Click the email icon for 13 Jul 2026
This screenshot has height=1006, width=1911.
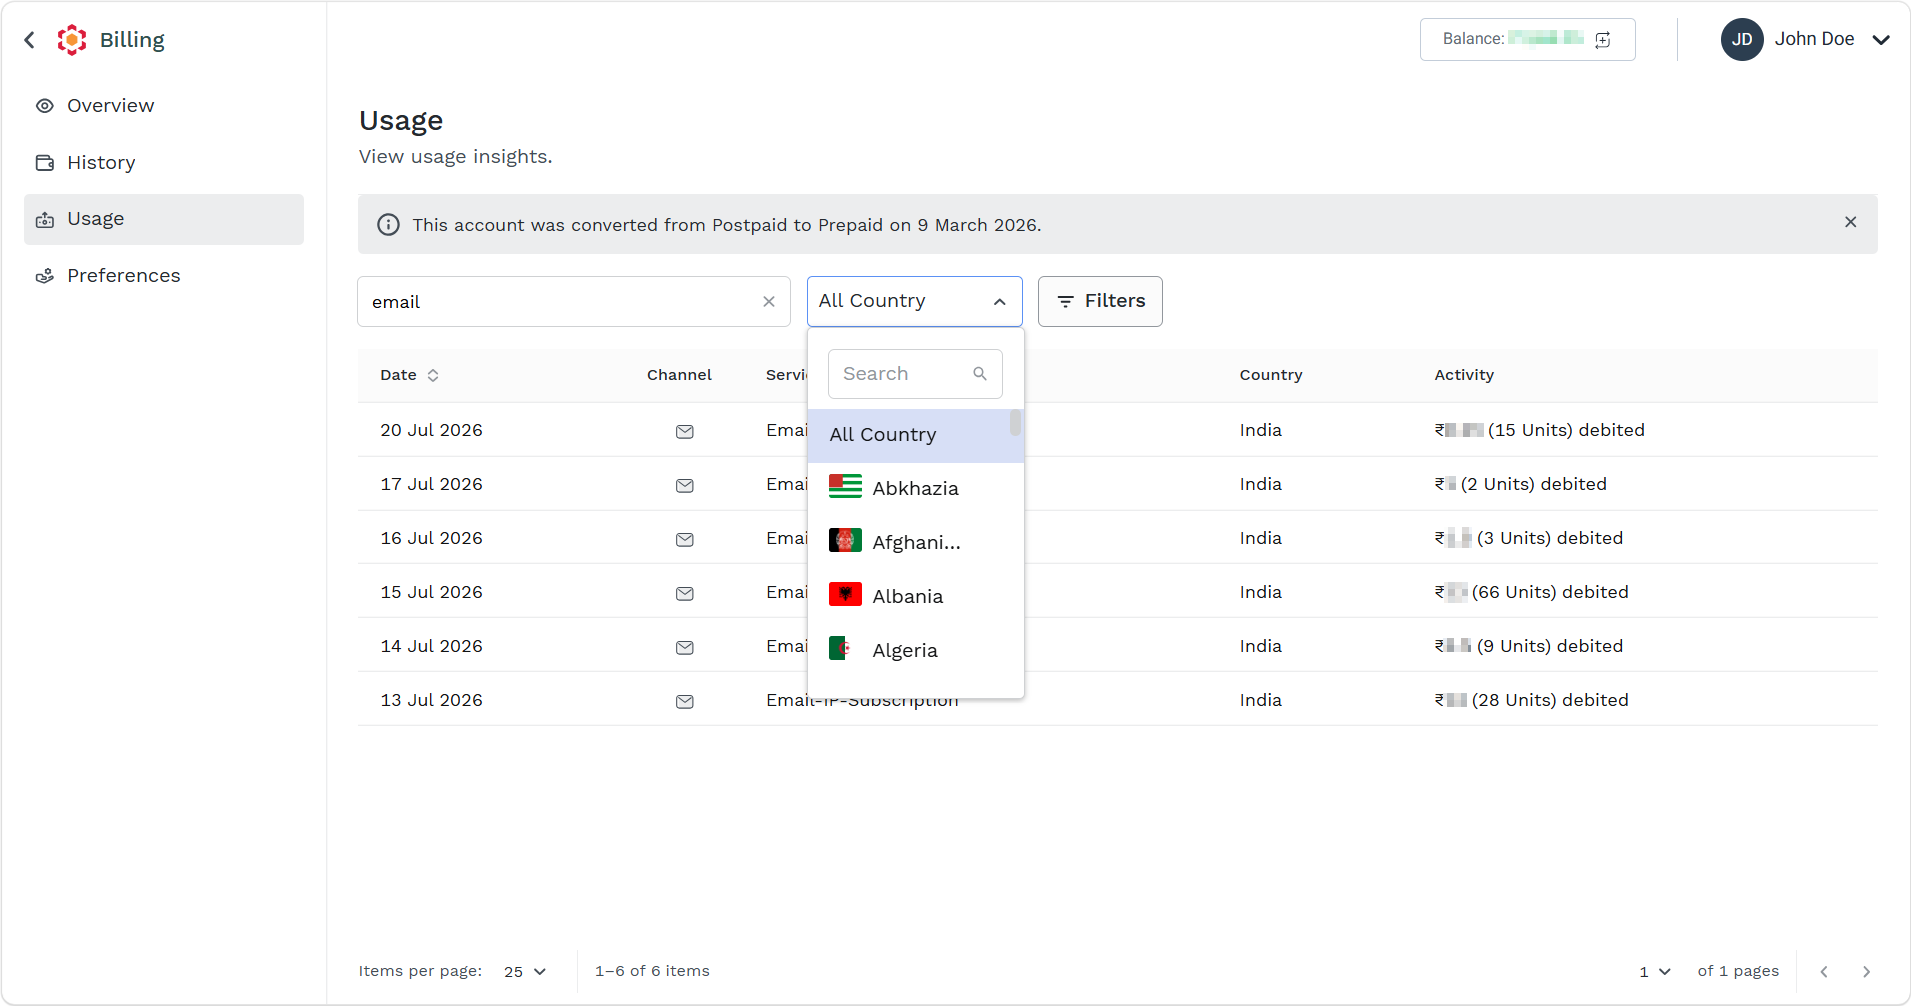pos(685,702)
